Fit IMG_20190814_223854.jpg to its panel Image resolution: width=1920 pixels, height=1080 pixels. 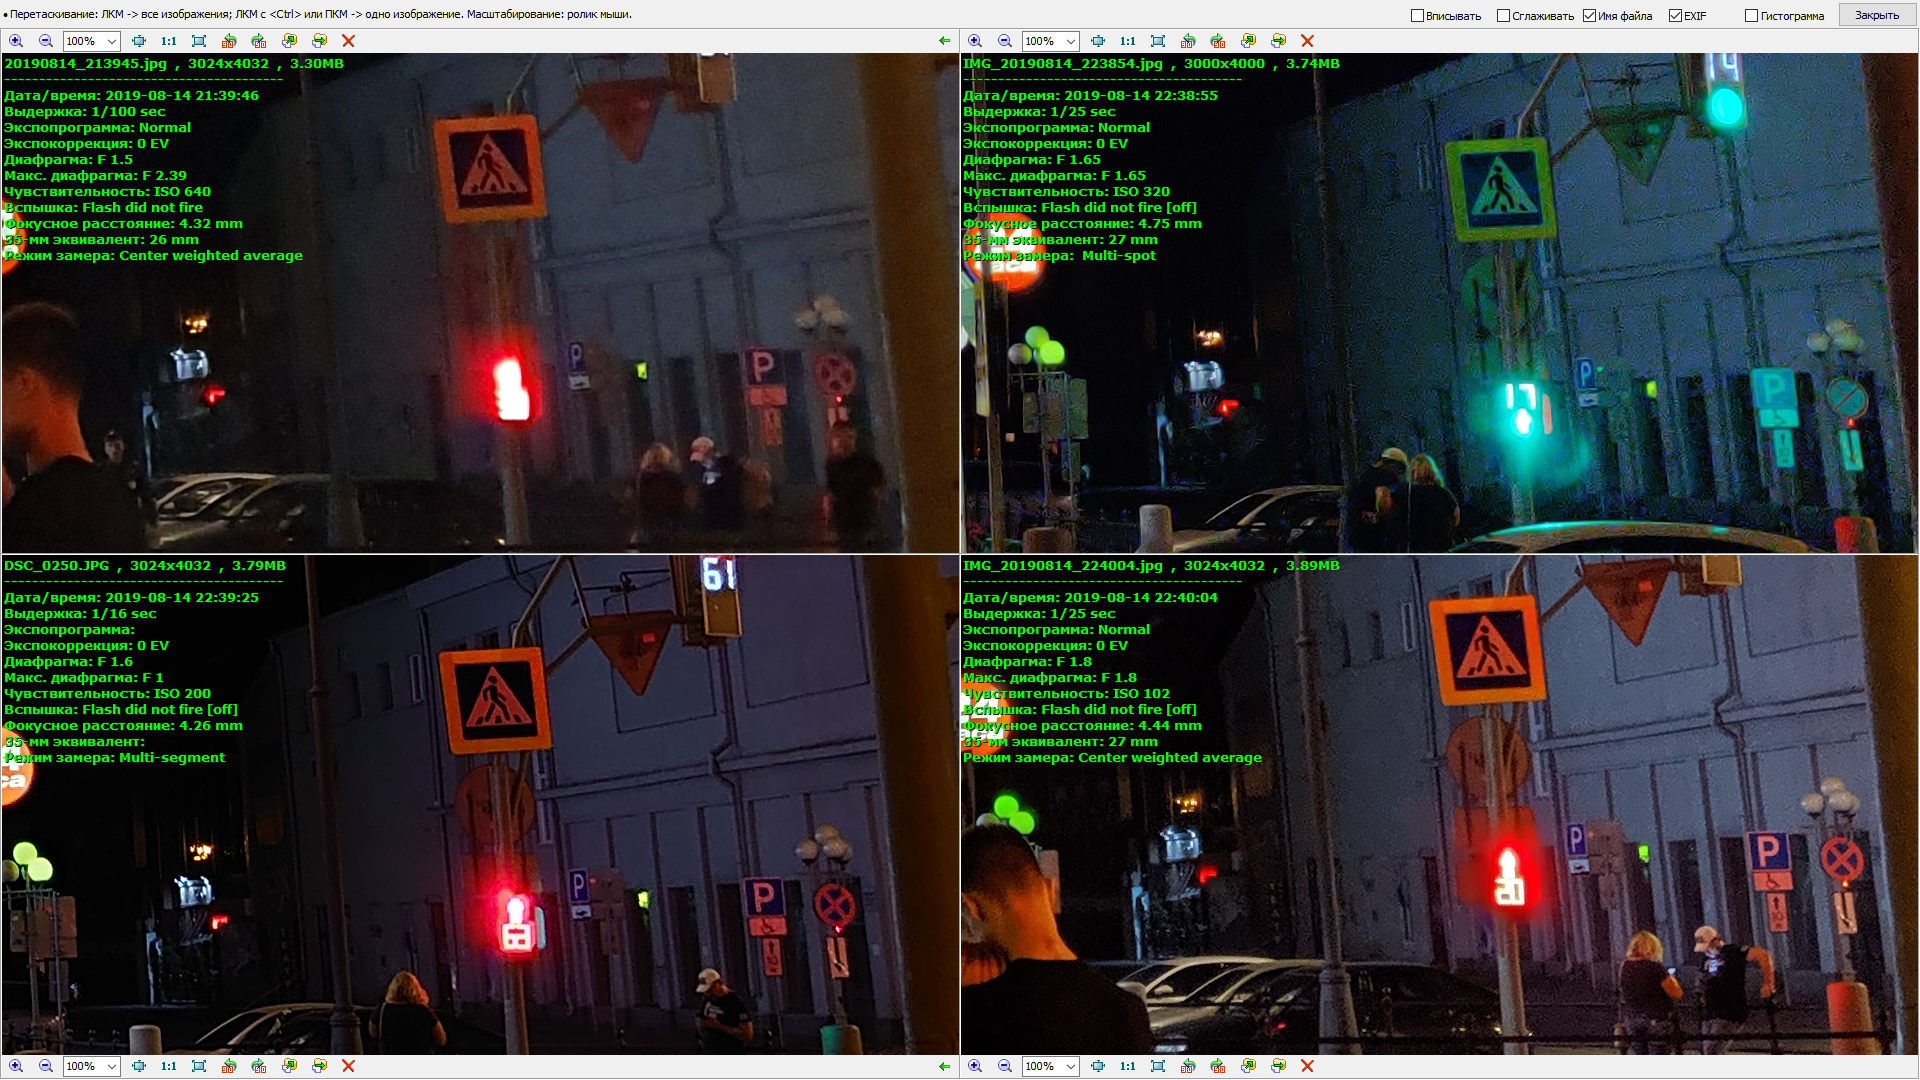[x=1158, y=41]
